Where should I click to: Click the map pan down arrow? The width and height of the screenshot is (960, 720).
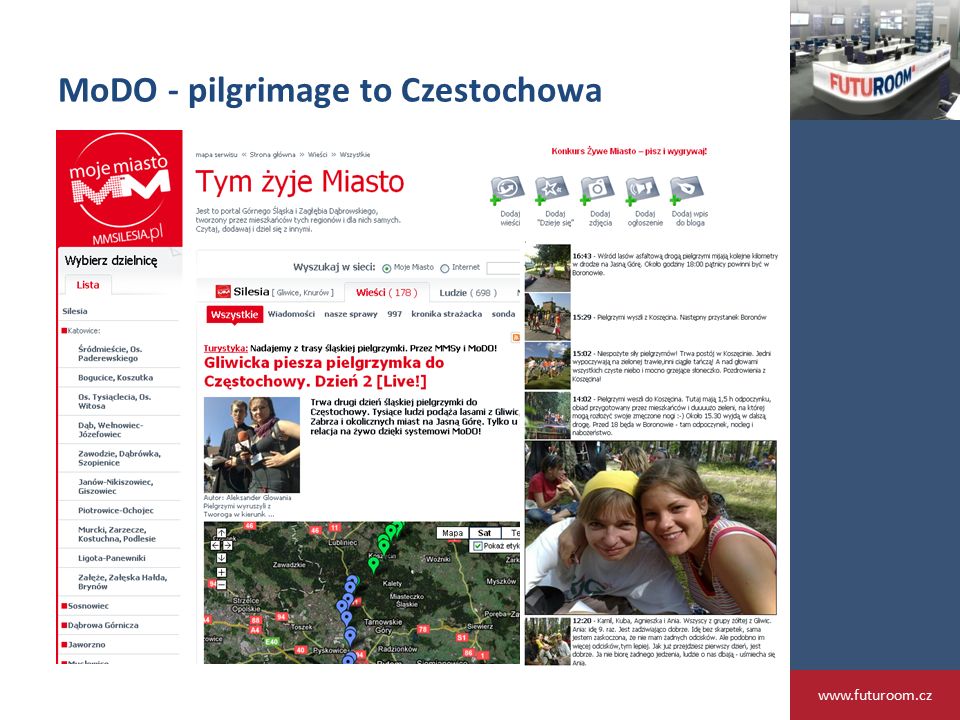[222, 557]
